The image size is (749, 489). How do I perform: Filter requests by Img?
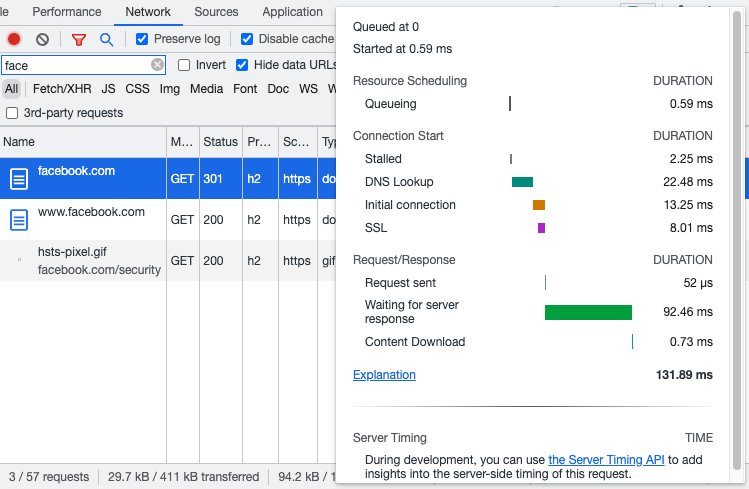(x=170, y=89)
